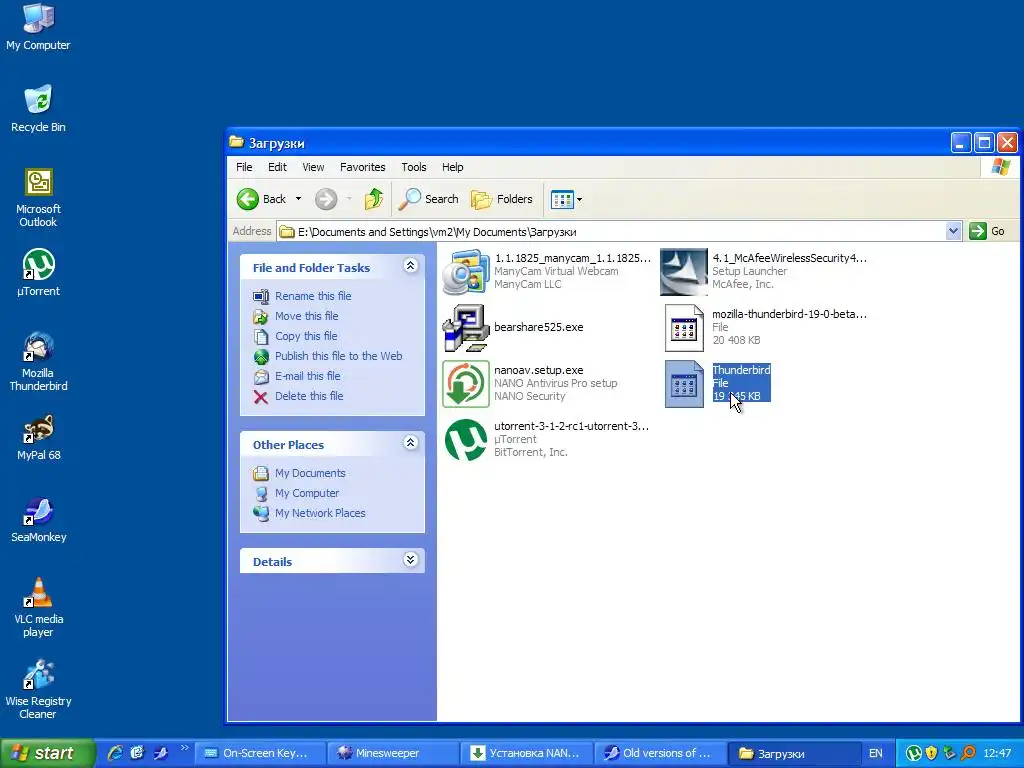
Task: Open the Help menu
Action: point(452,167)
